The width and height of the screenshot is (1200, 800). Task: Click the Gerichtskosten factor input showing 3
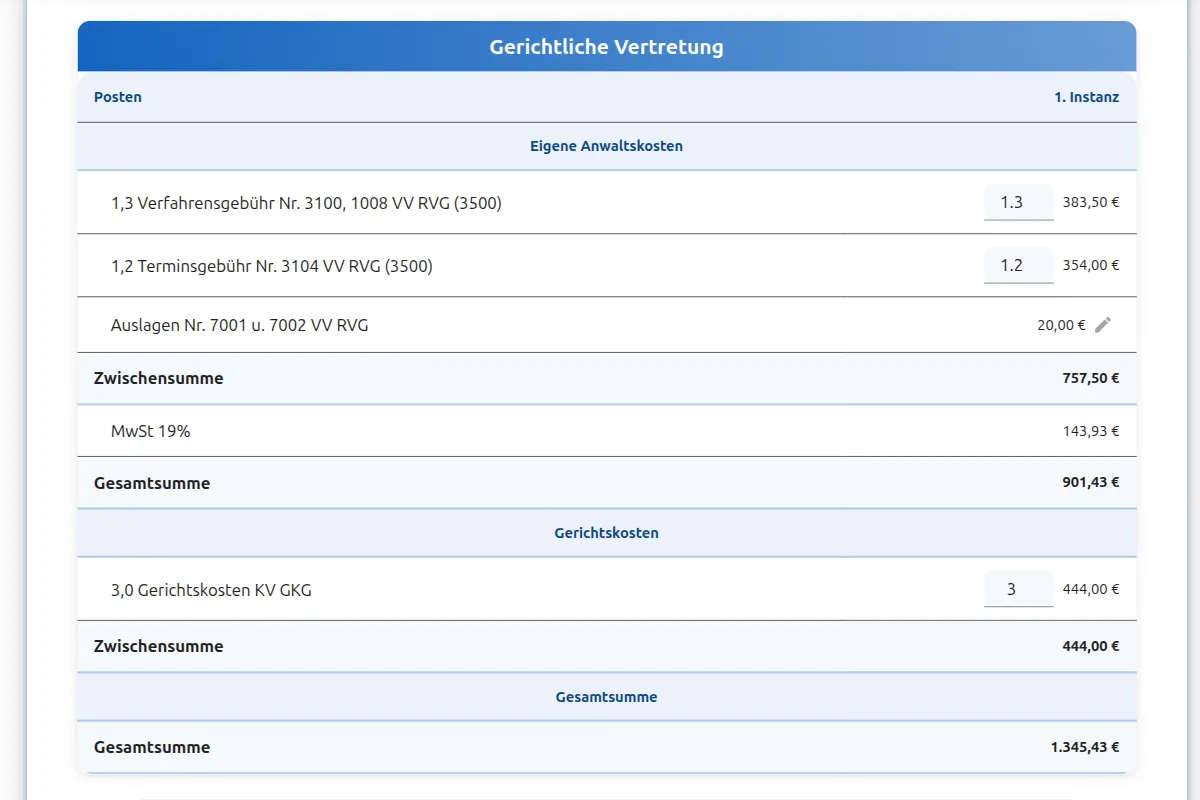1018,588
